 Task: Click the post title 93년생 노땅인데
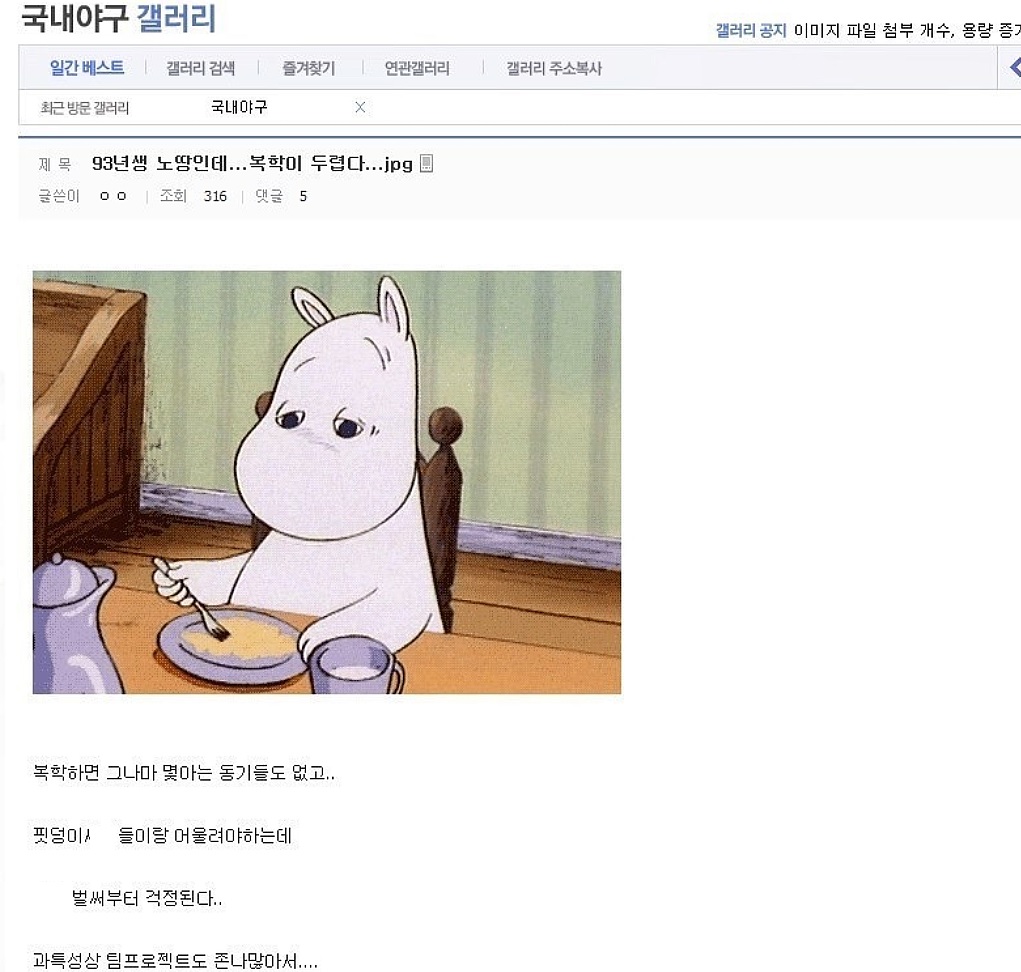click(252, 163)
